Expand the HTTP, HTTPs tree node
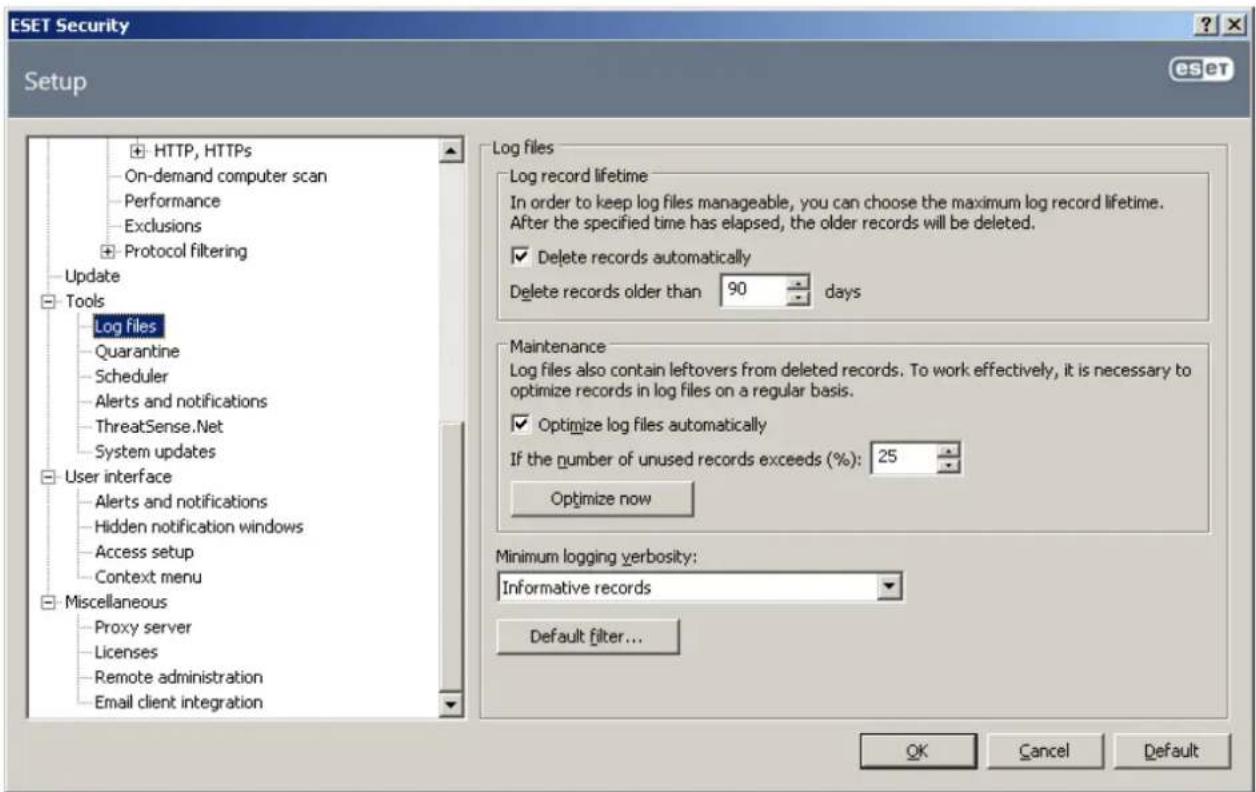The image size is (1256, 792). (138, 151)
